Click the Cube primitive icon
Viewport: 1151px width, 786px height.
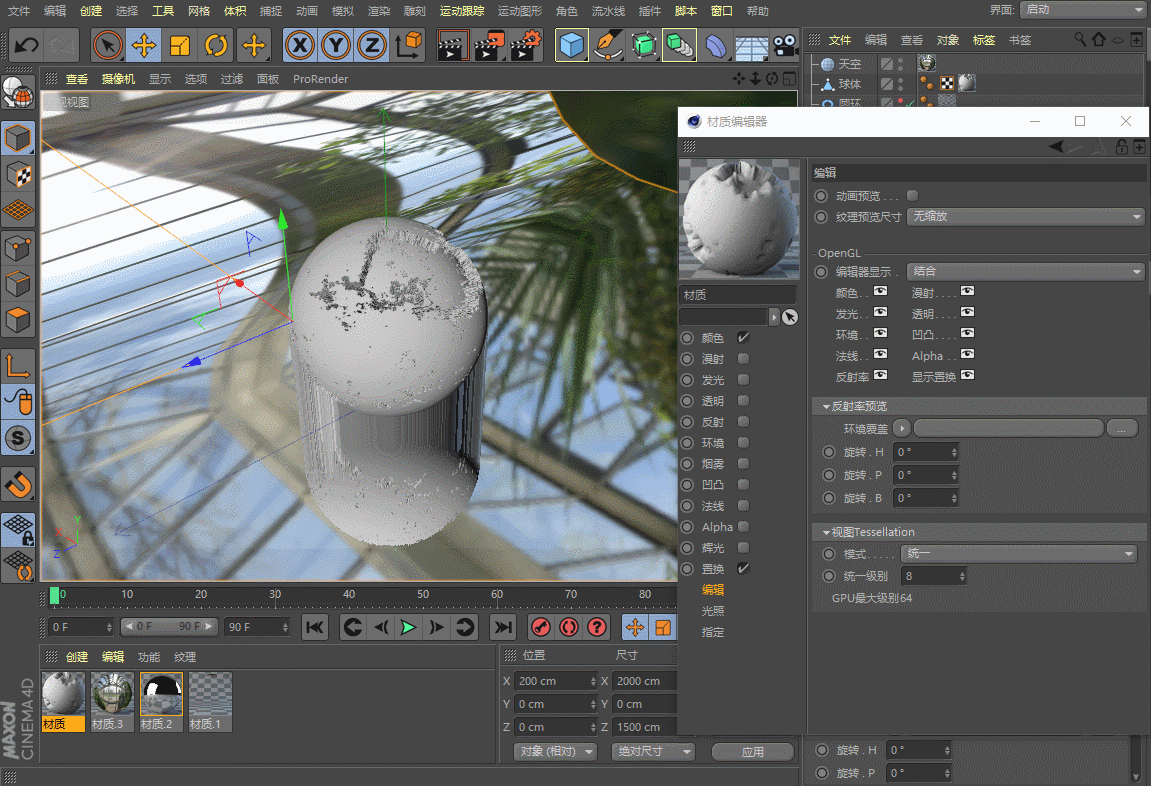click(571, 45)
